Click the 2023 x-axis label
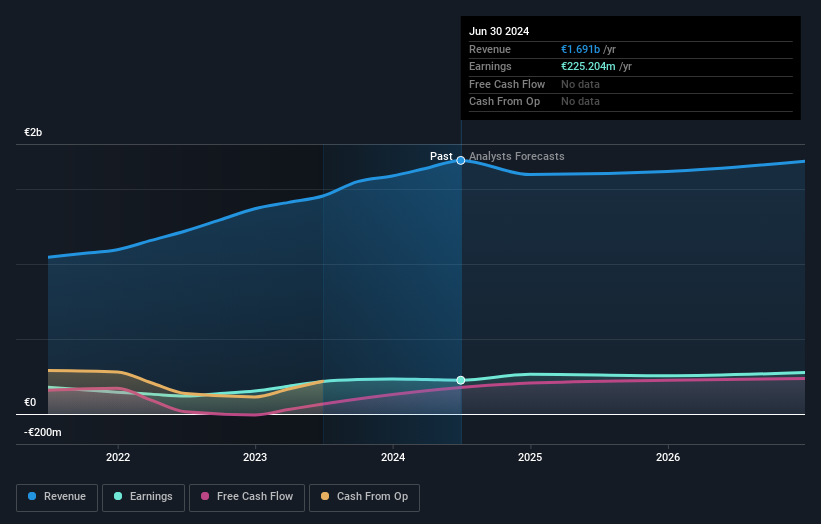Viewport: 821px width, 524px height. pyautogui.click(x=255, y=458)
